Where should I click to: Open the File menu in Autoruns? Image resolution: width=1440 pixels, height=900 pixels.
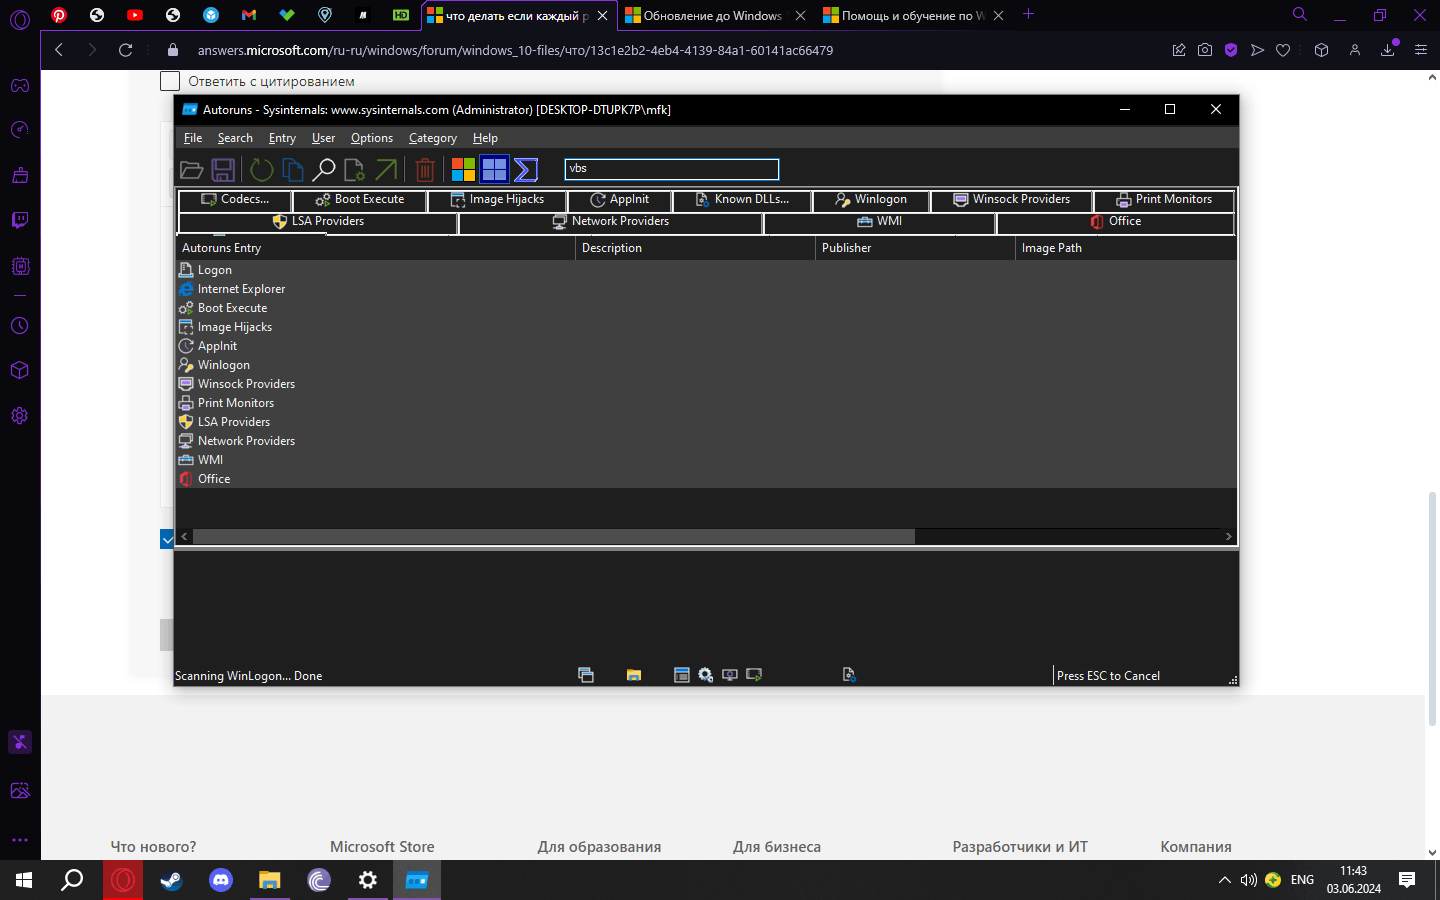[193, 138]
